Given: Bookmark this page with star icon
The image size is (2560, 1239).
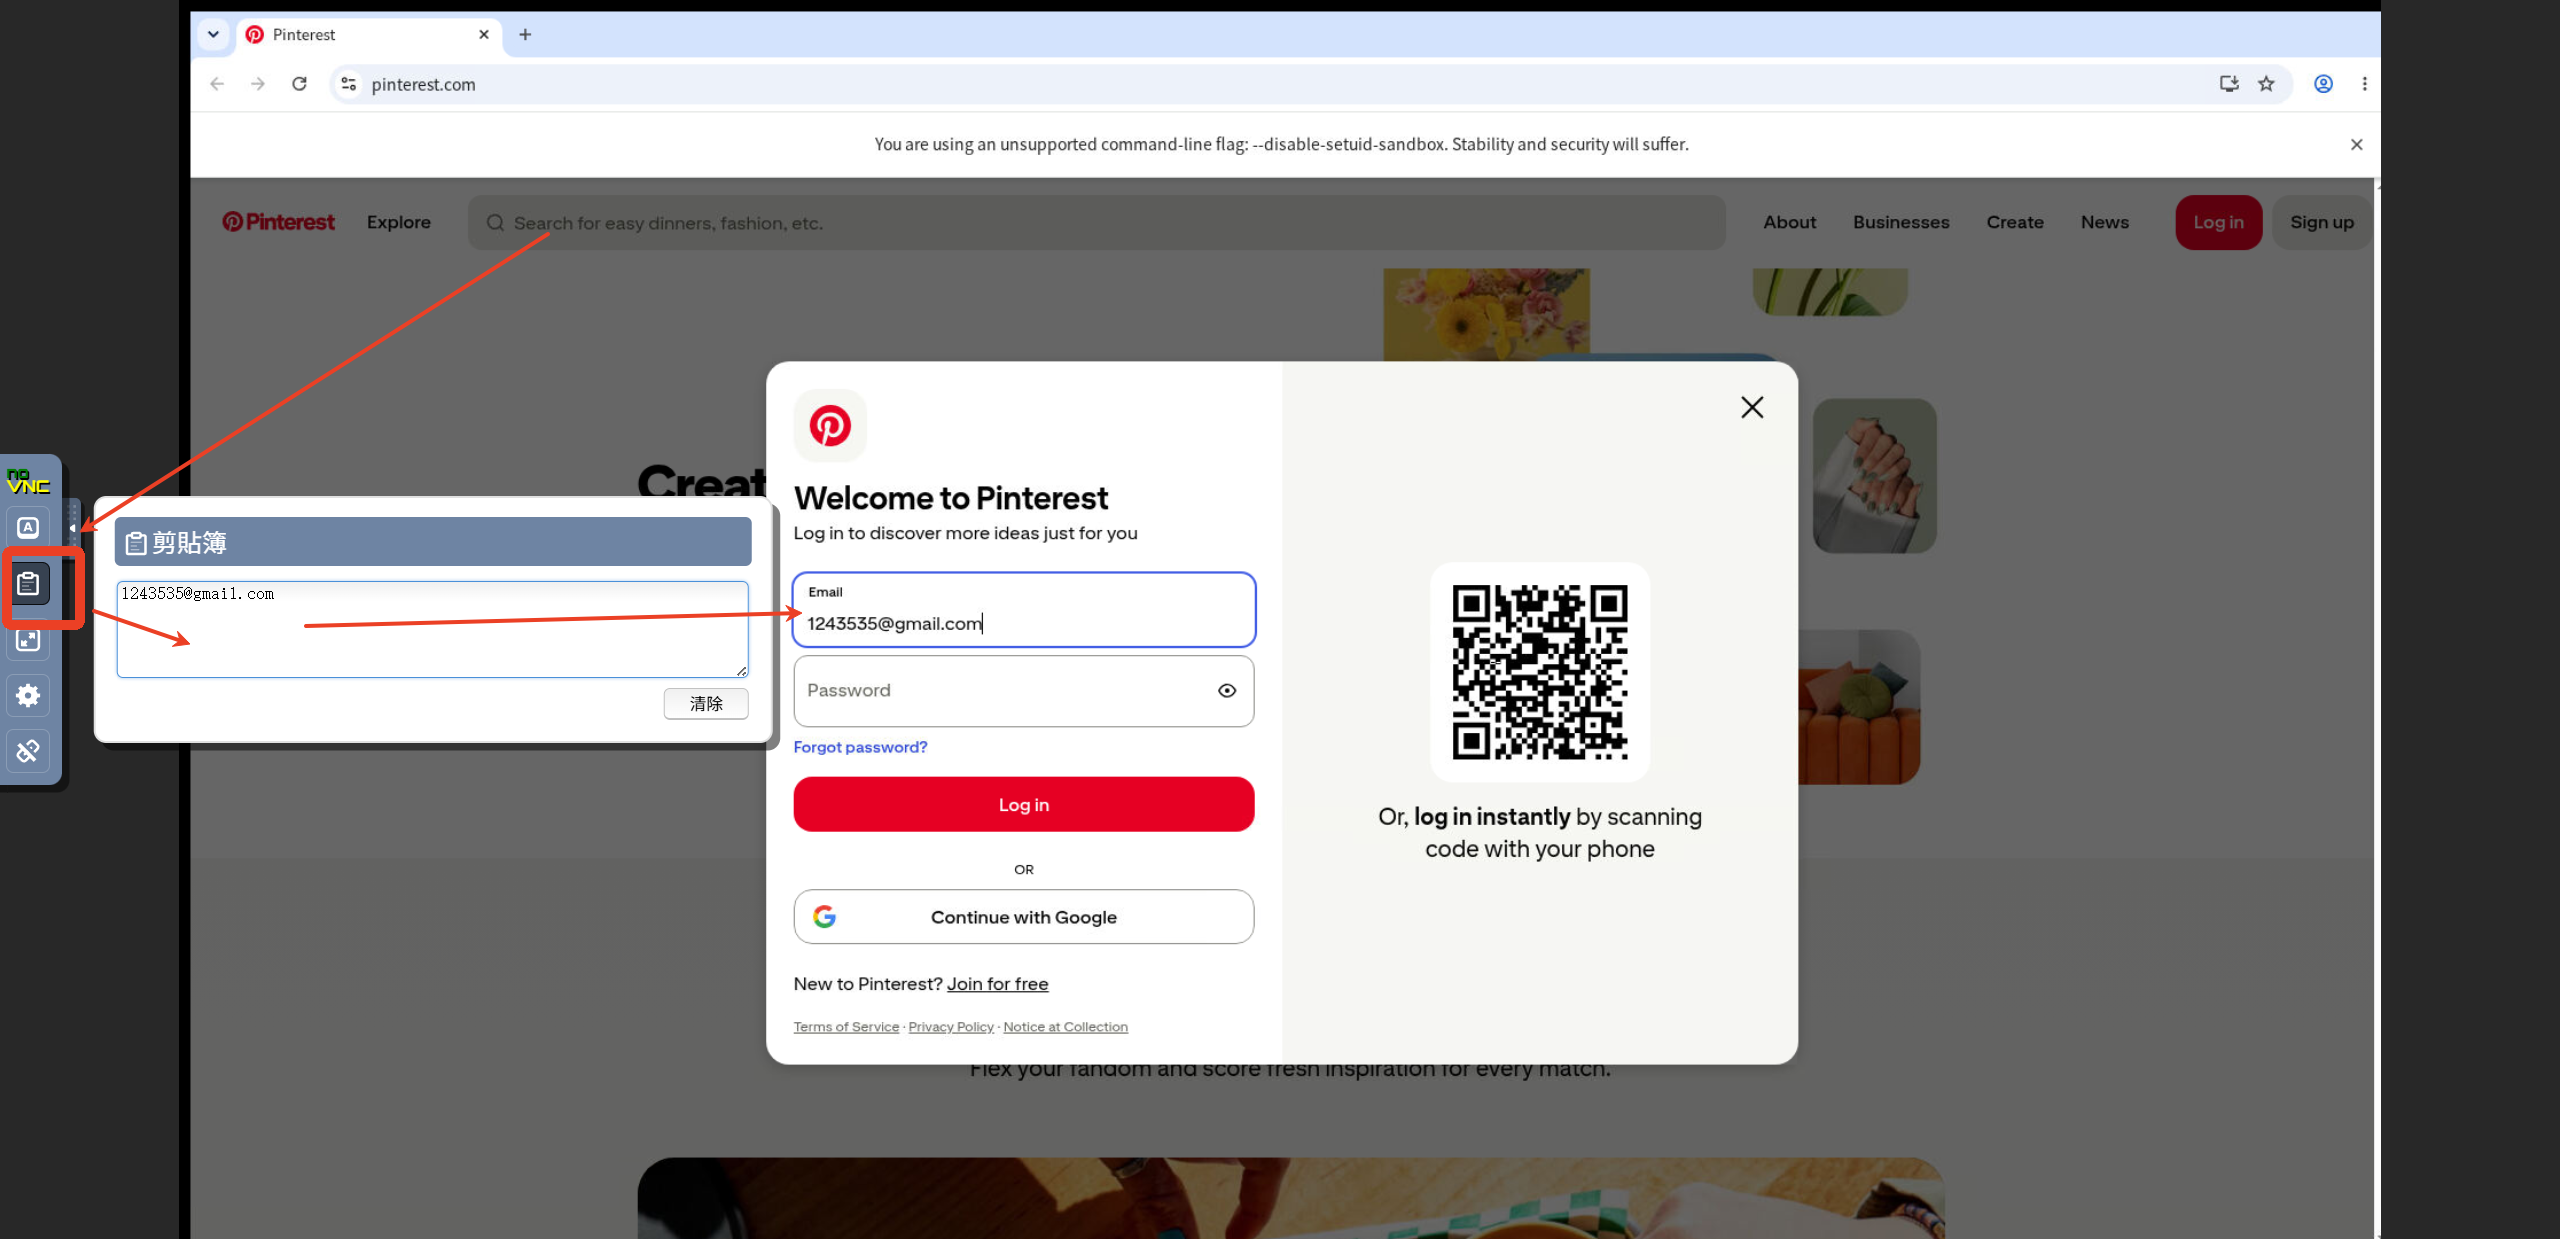Looking at the screenshot, I should click(2266, 84).
